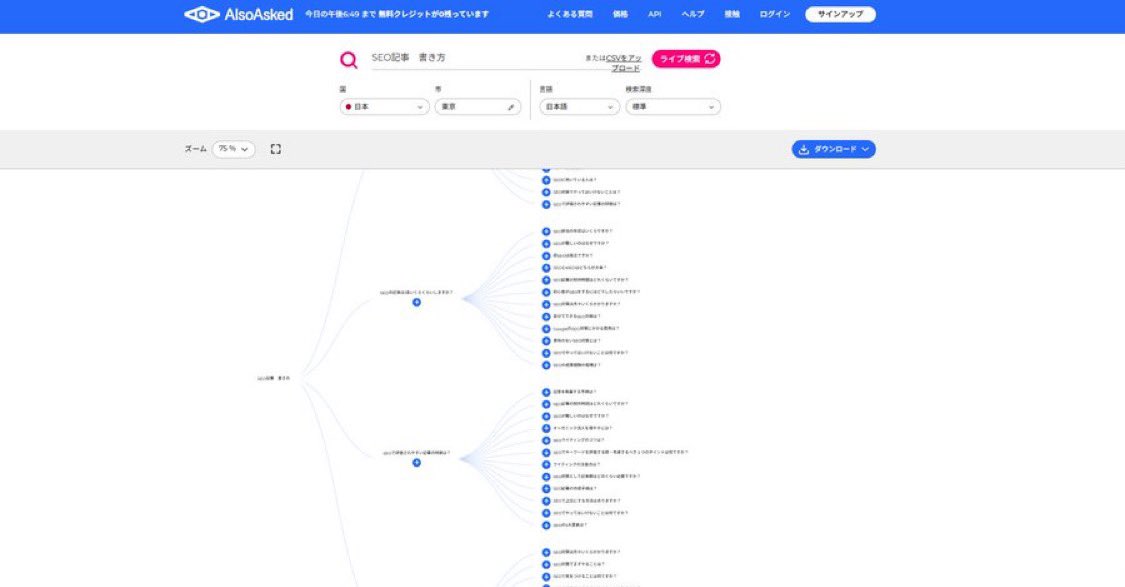
Task: Click the CSVをアップロード upload link
Action: [623, 63]
